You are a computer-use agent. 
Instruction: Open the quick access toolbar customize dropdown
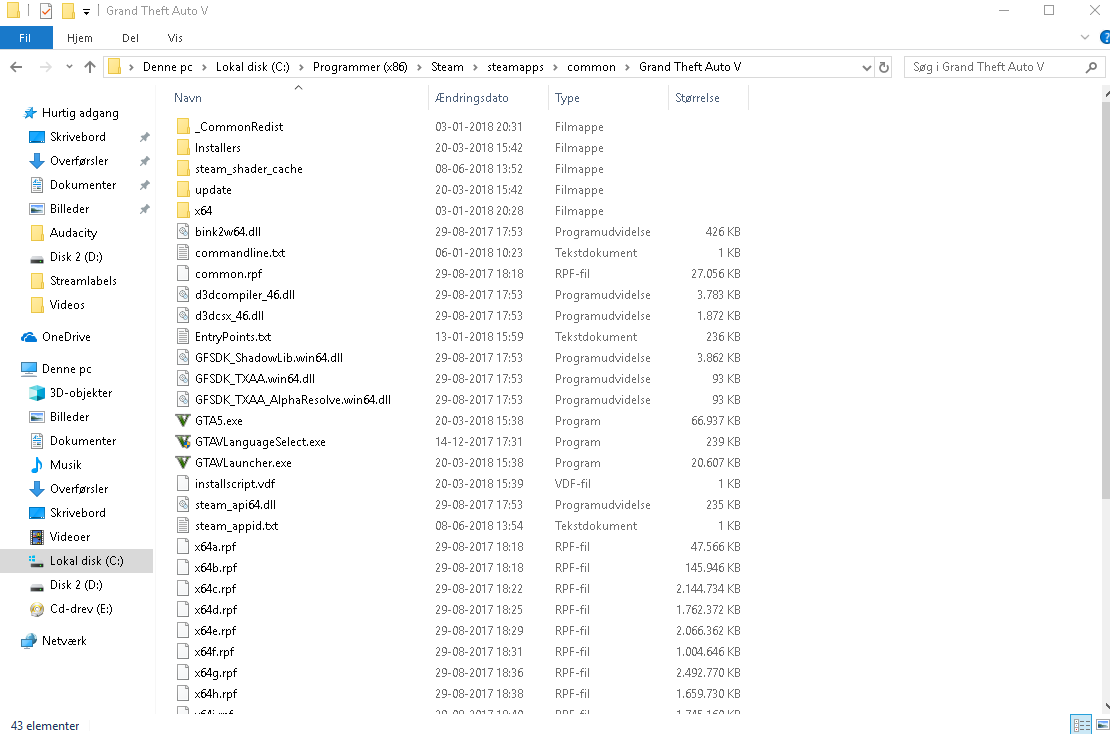click(86, 11)
